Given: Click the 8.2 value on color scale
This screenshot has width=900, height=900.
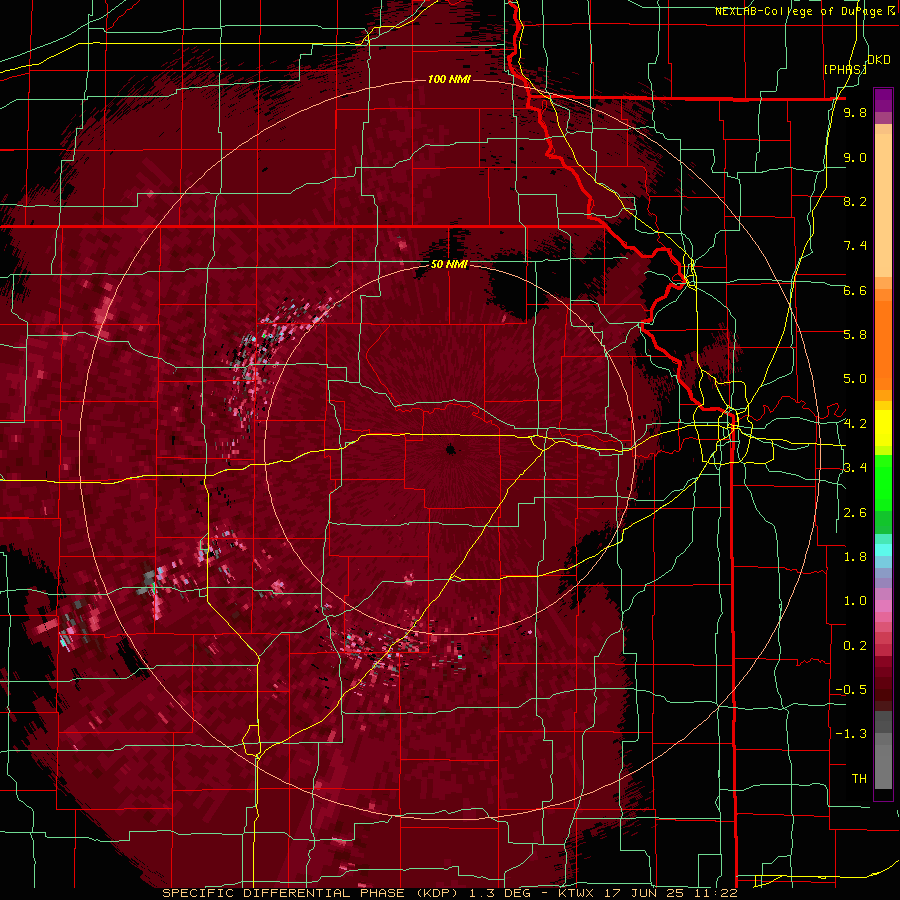Looking at the screenshot, I should 855,201.
